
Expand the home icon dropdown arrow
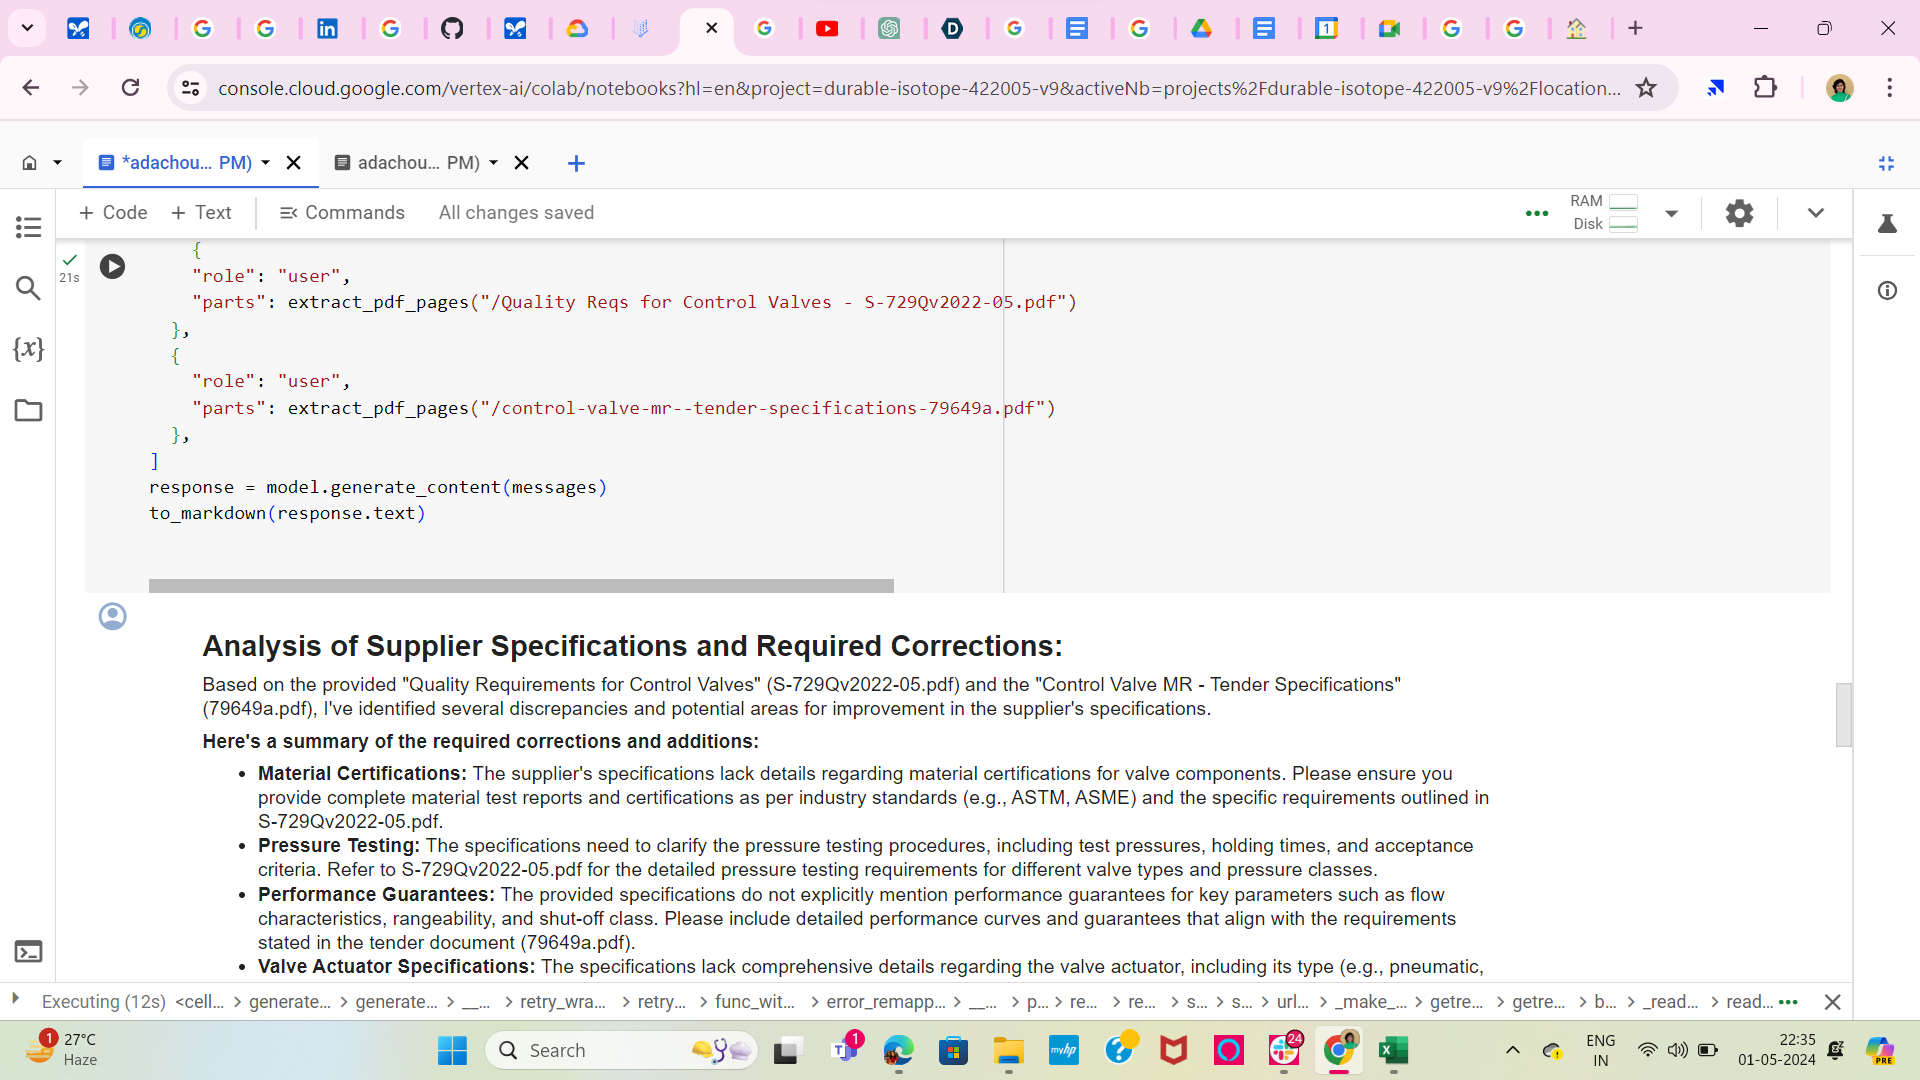(x=58, y=163)
